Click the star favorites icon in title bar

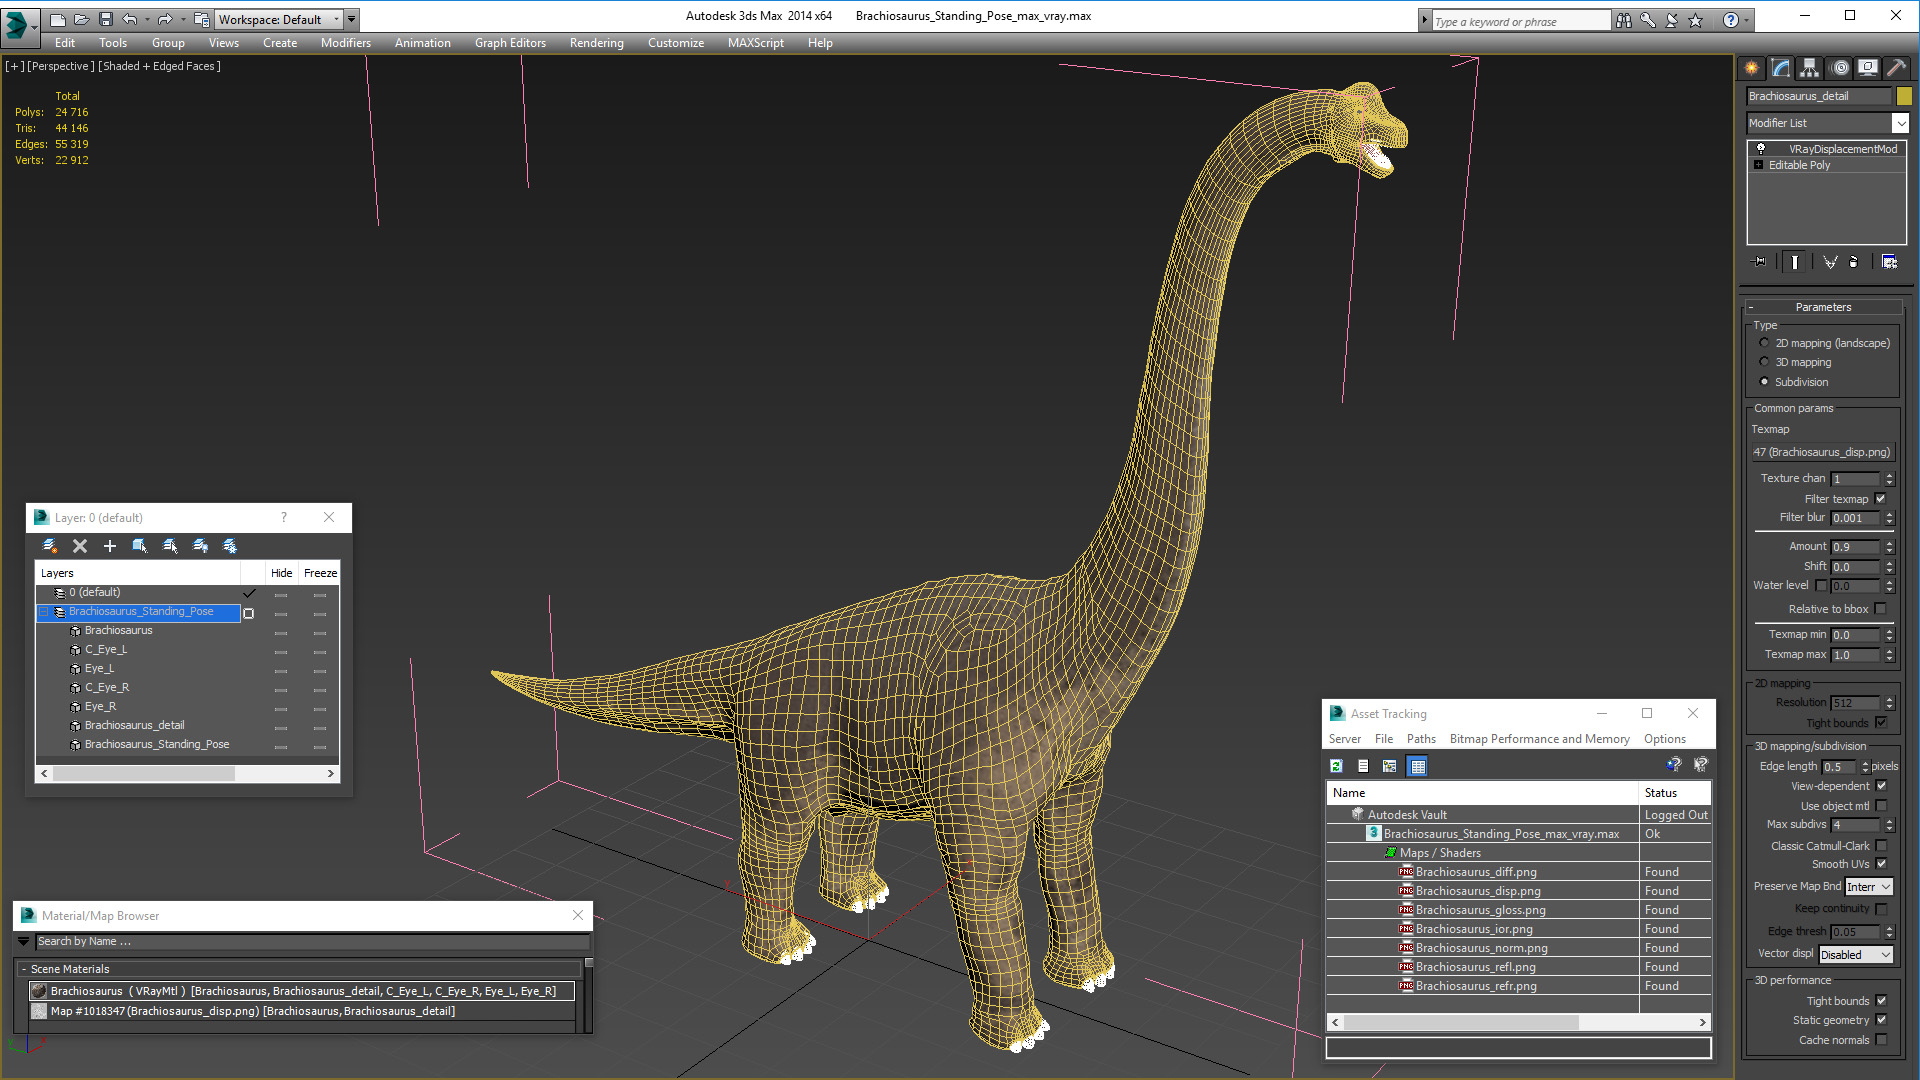coord(1696,20)
